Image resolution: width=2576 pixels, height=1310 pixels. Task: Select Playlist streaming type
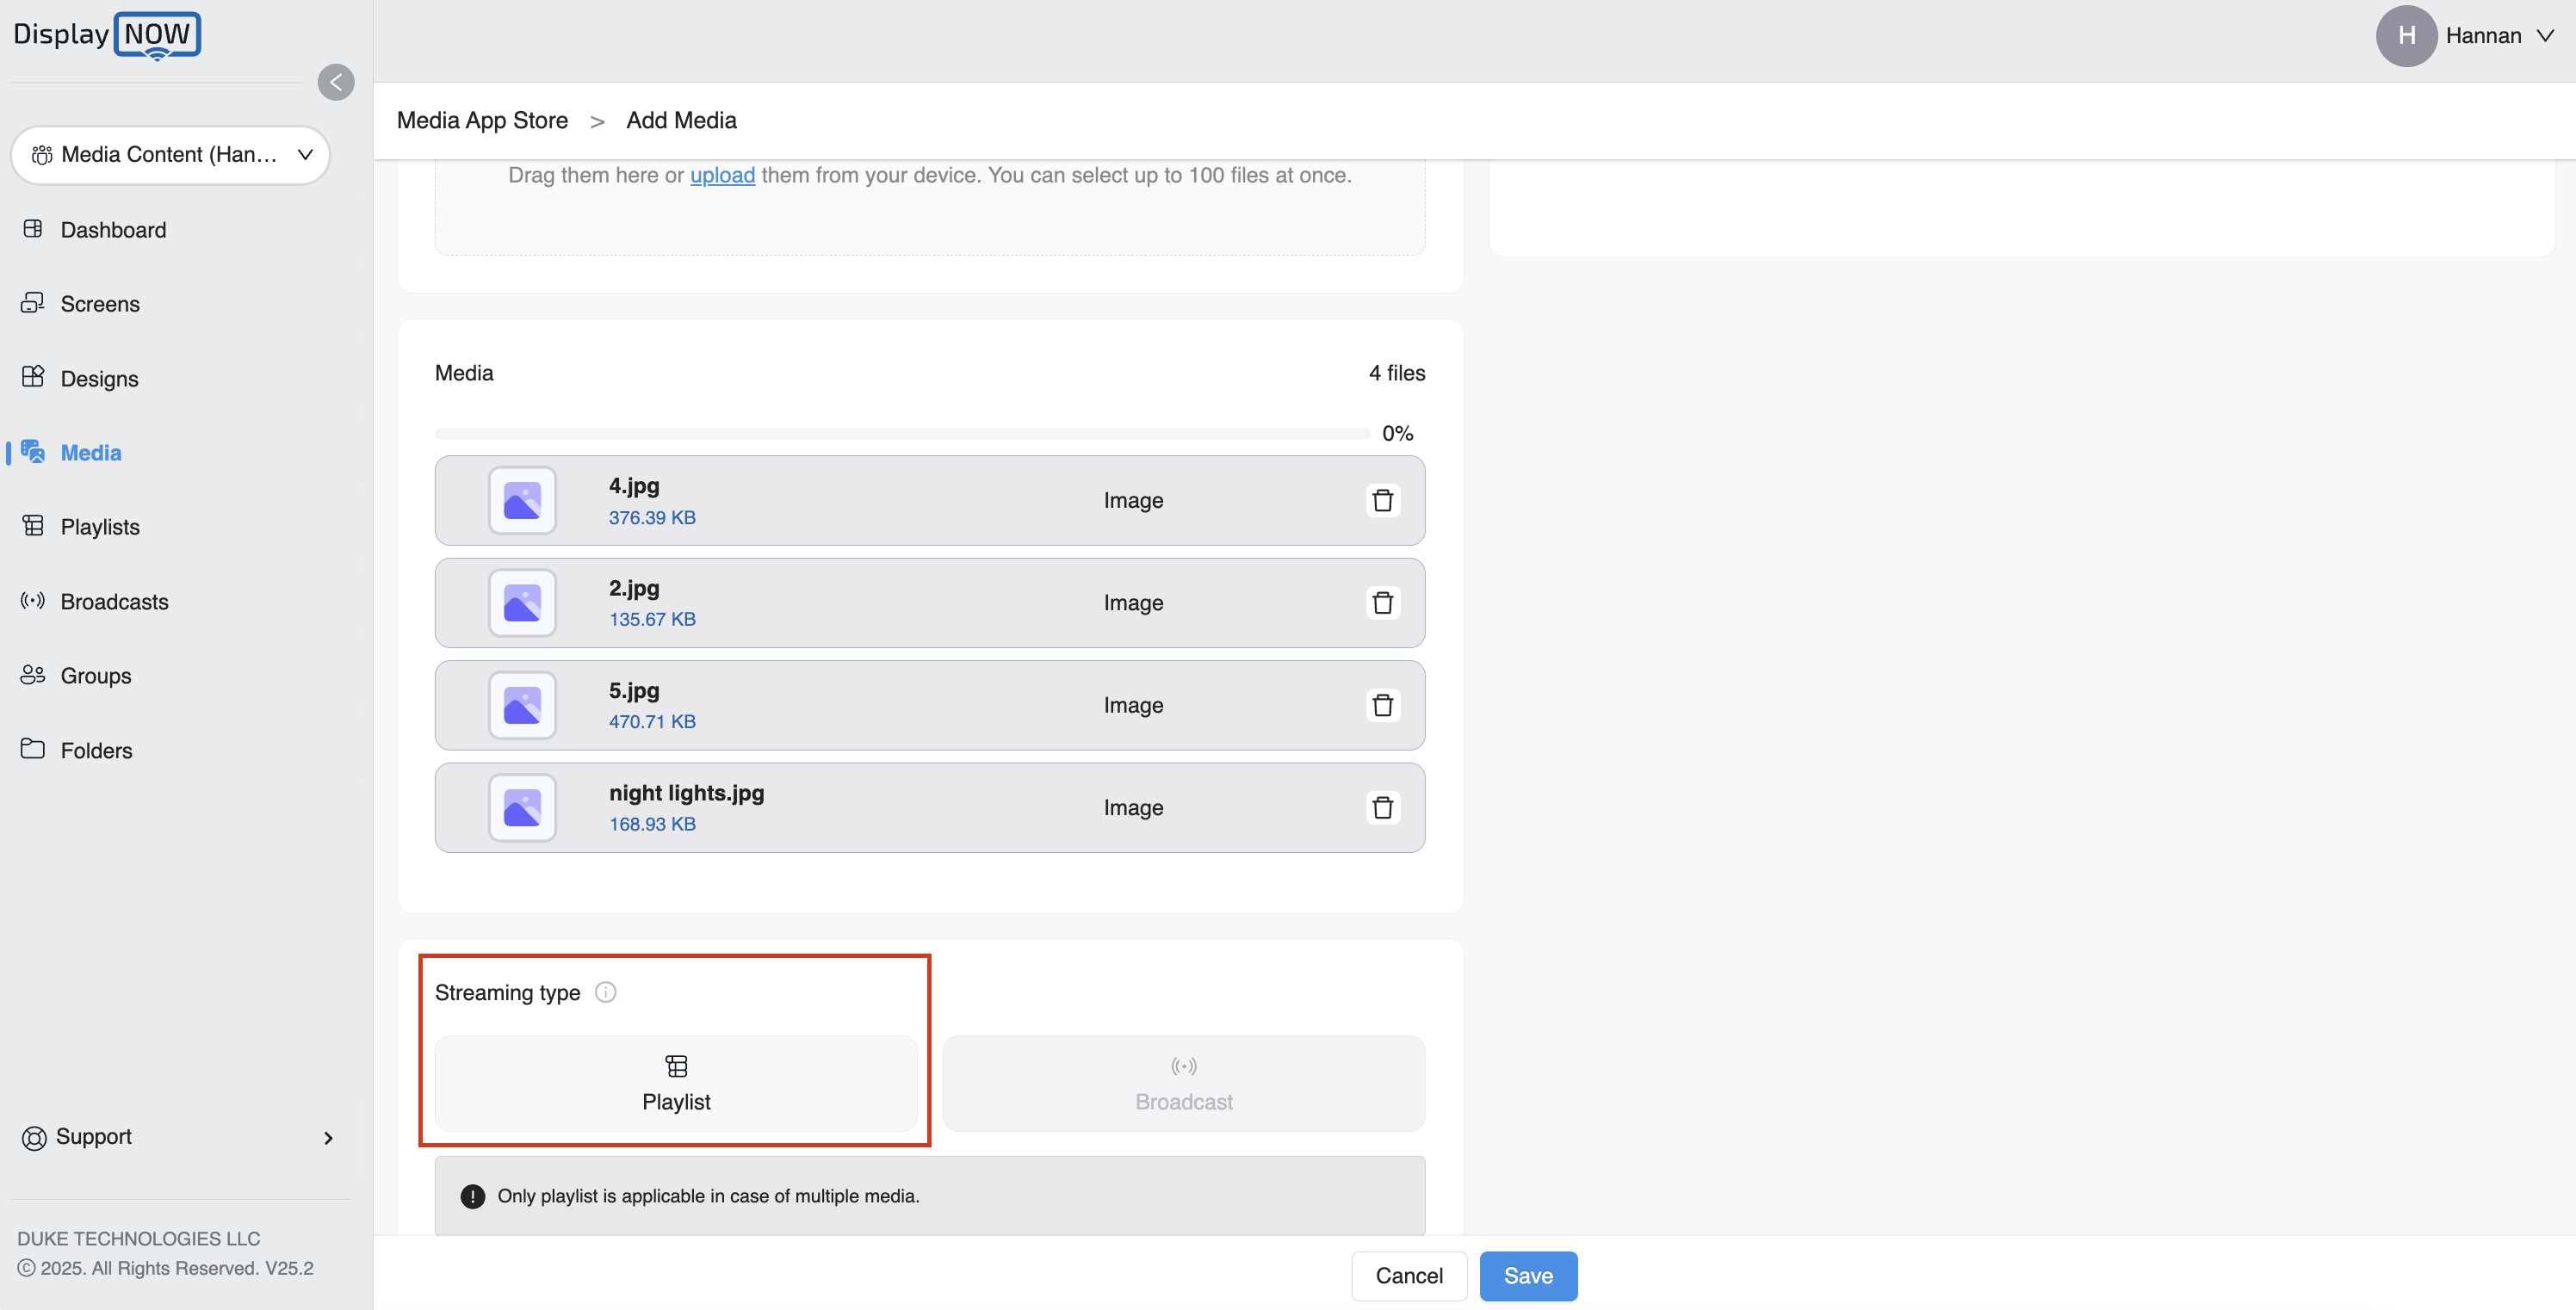click(x=676, y=1083)
